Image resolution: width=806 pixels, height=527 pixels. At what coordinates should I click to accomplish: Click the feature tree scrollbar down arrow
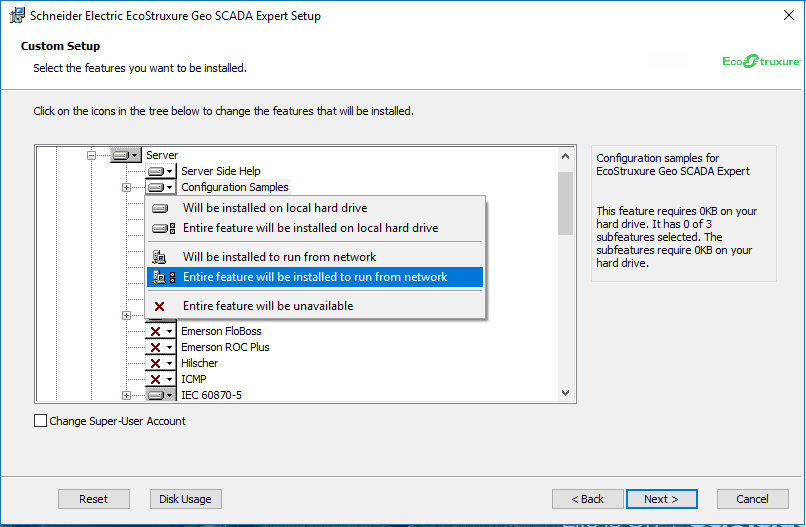click(565, 393)
